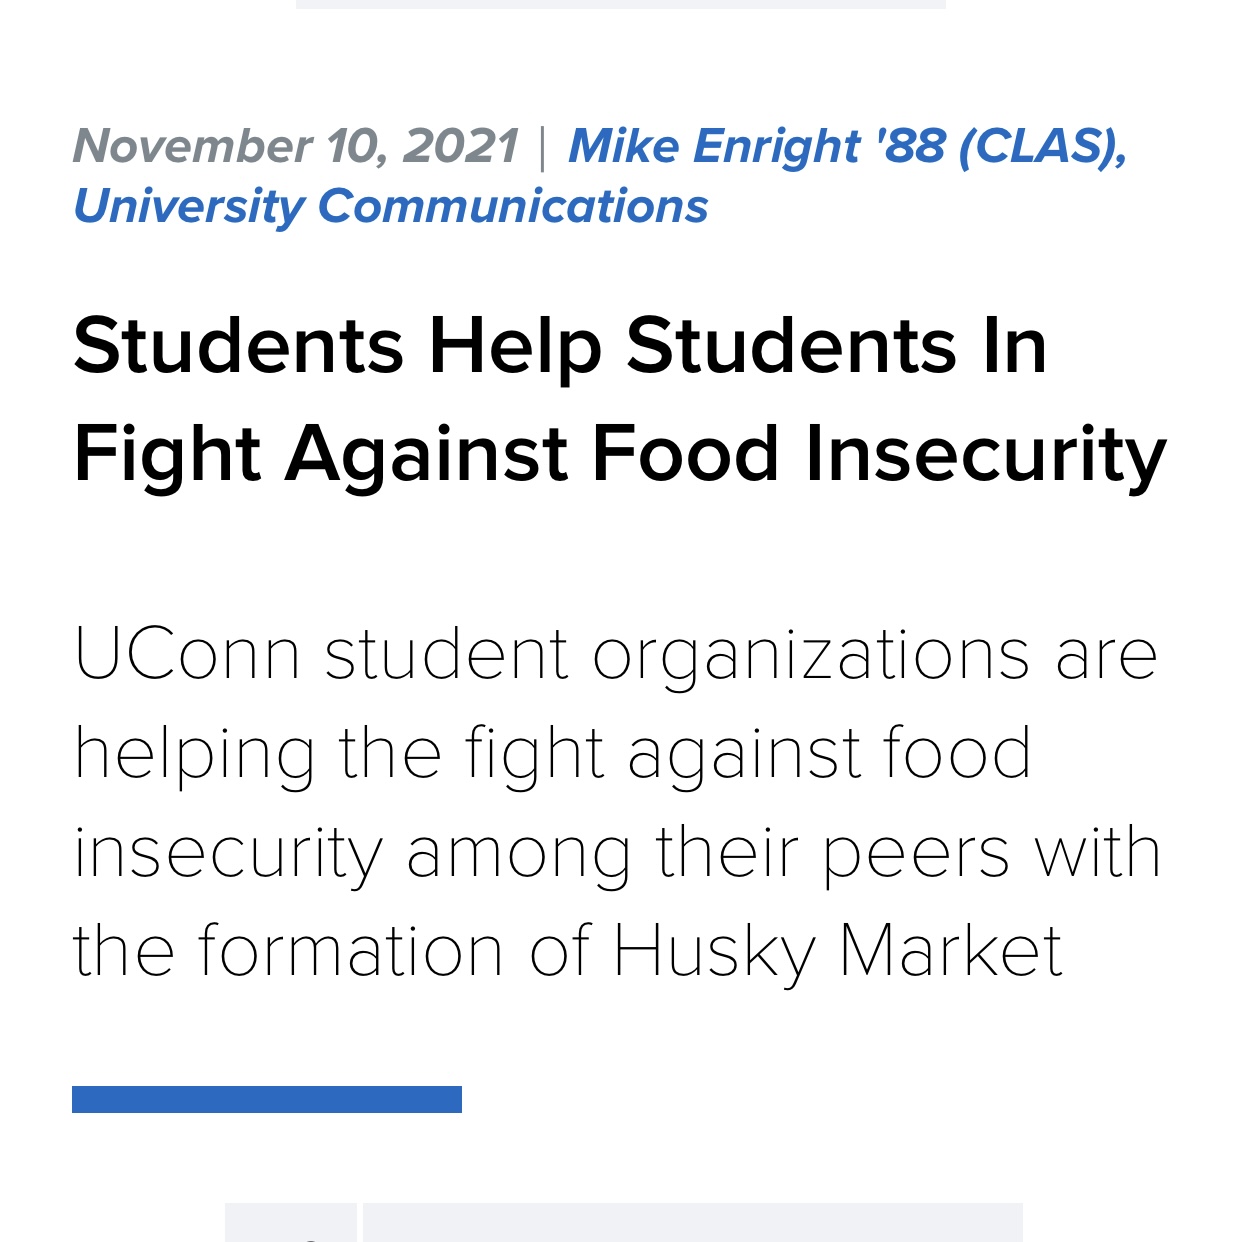This screenshot has height=1242, width=1242.
Task: Click "Husky Market" in the summary text
Action: 837,951
